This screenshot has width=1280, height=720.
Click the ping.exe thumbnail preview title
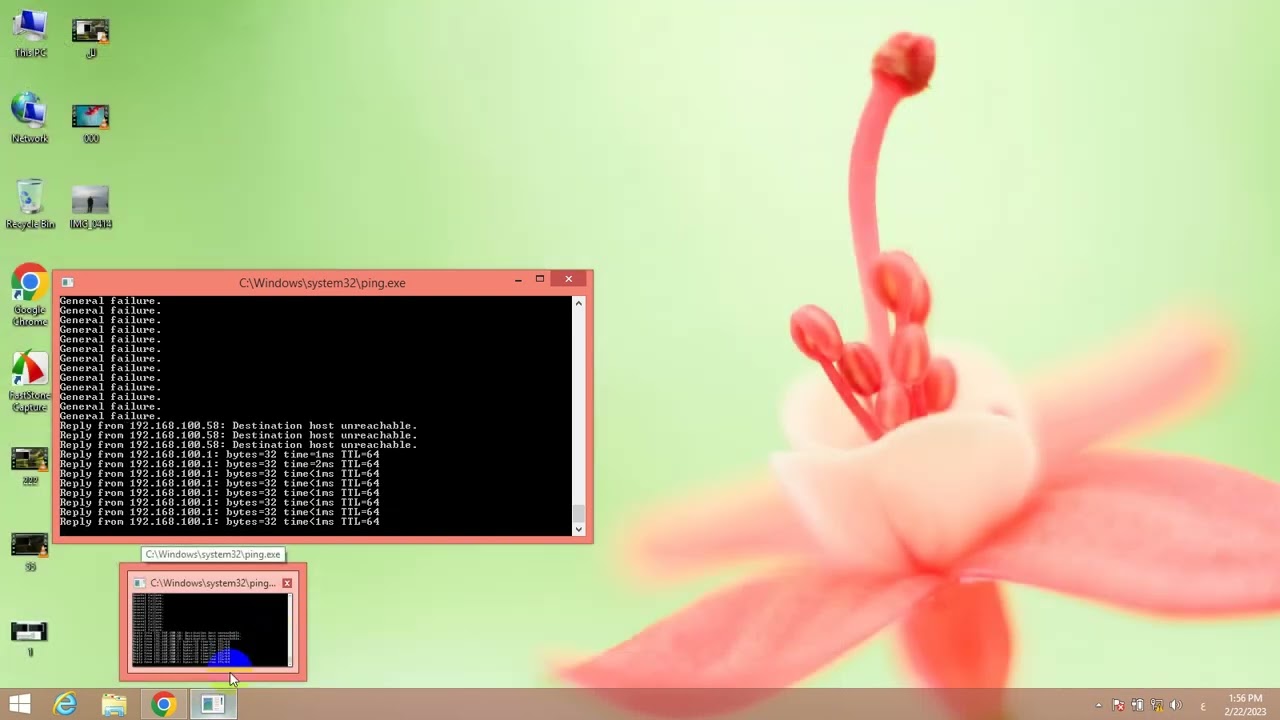tap(212, 583)
